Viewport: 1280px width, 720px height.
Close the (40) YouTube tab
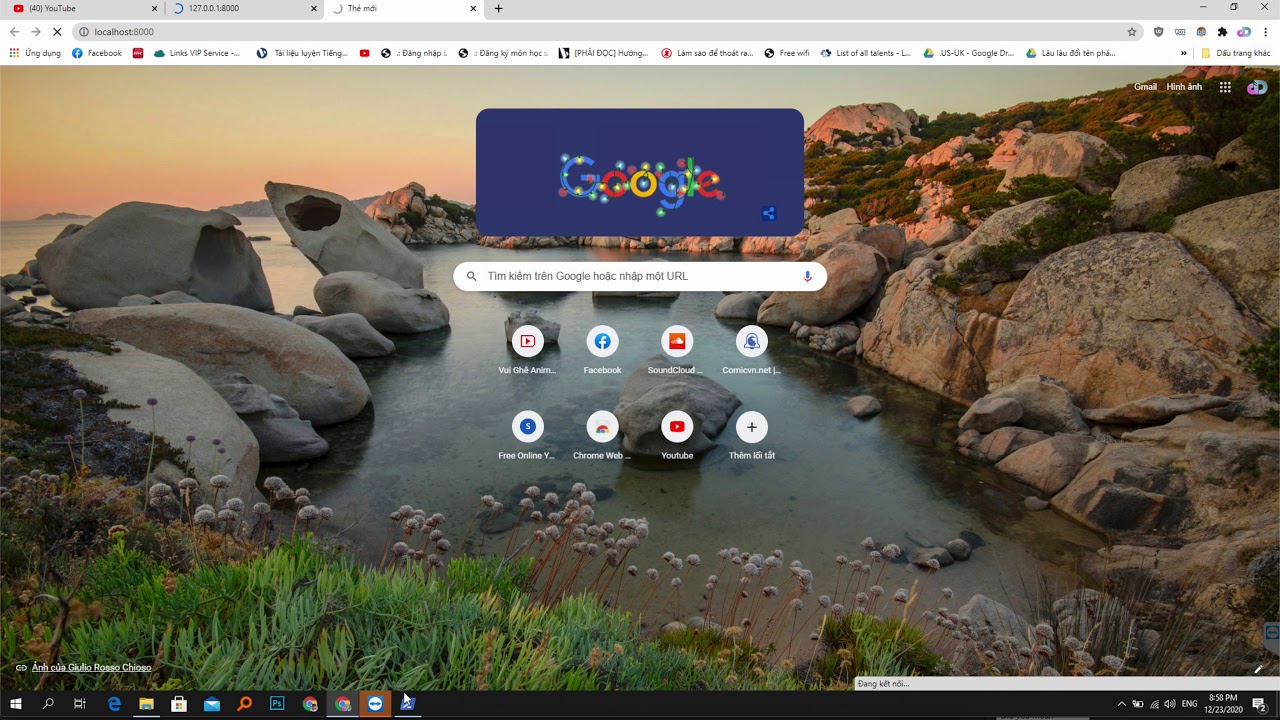click(x=154, y=9)
